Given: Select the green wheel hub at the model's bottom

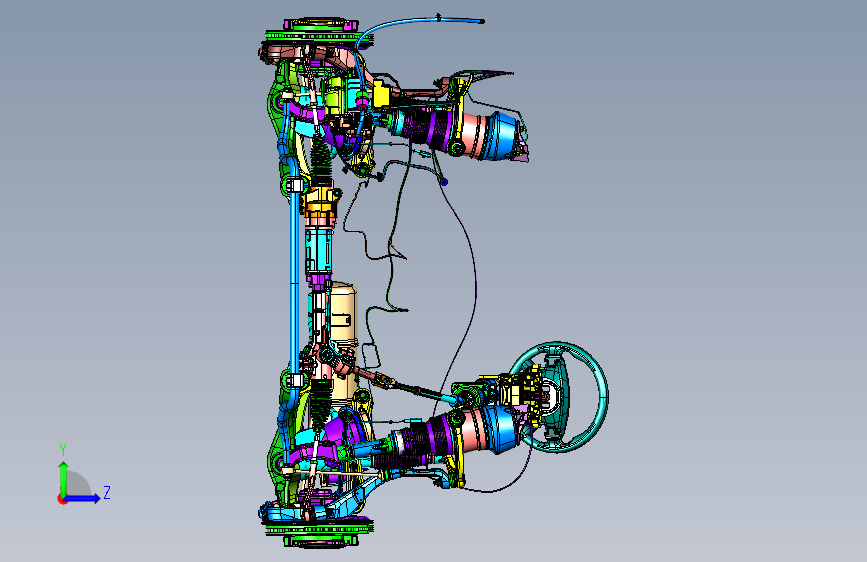Looking at the screenshot, I should click(x=320, y=533).
